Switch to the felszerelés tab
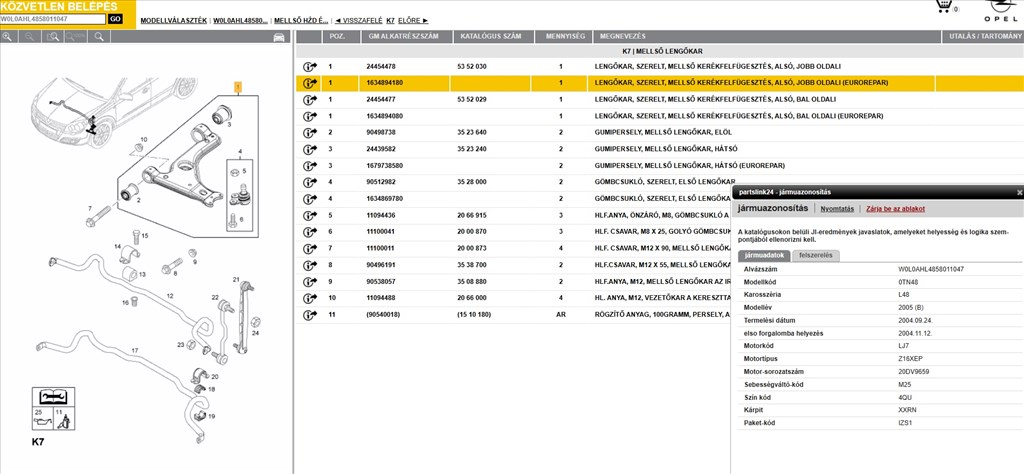This screenshot has height=474, width=1024. (x=815, y=256)
